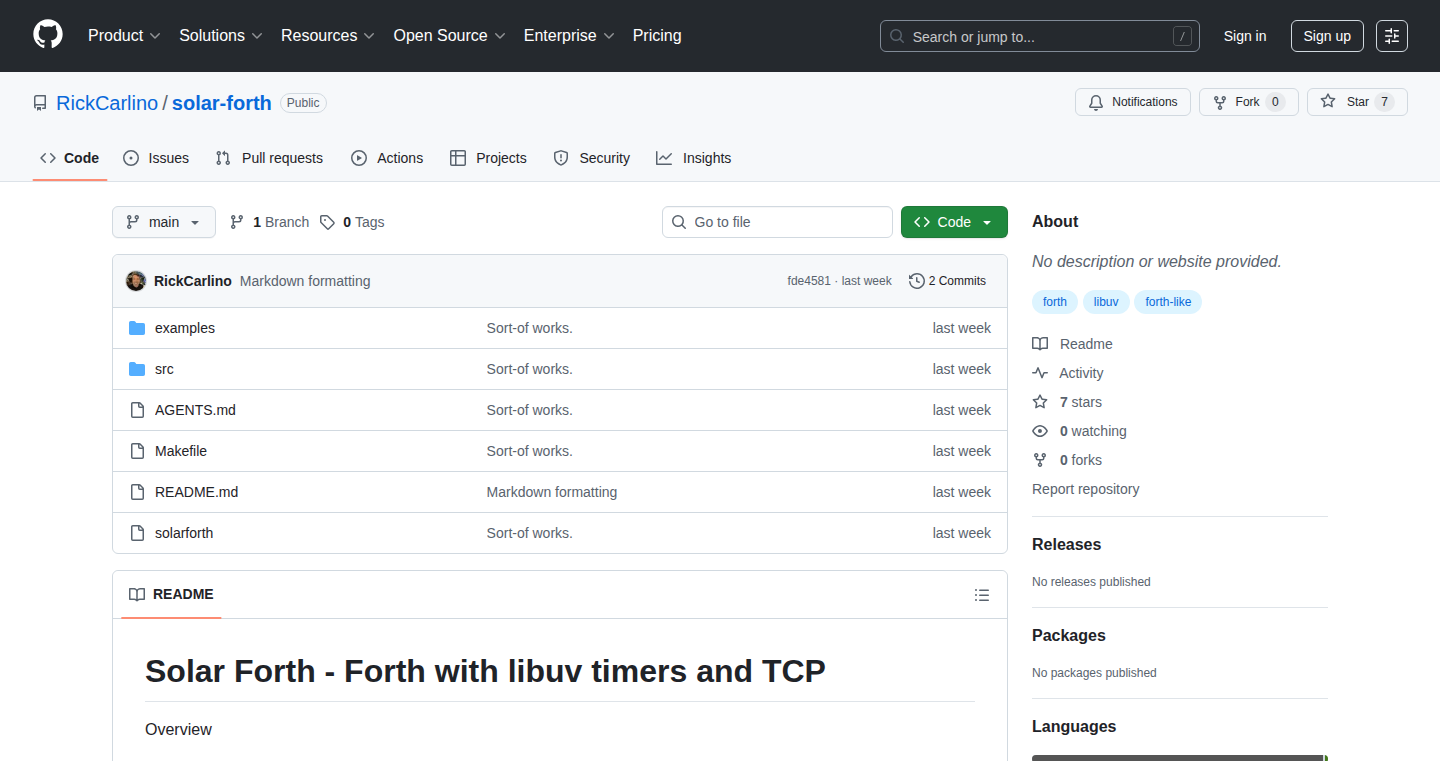Screen dimensions: 1440x761
Task: Open the Pricing page
Action: point(657,36)
